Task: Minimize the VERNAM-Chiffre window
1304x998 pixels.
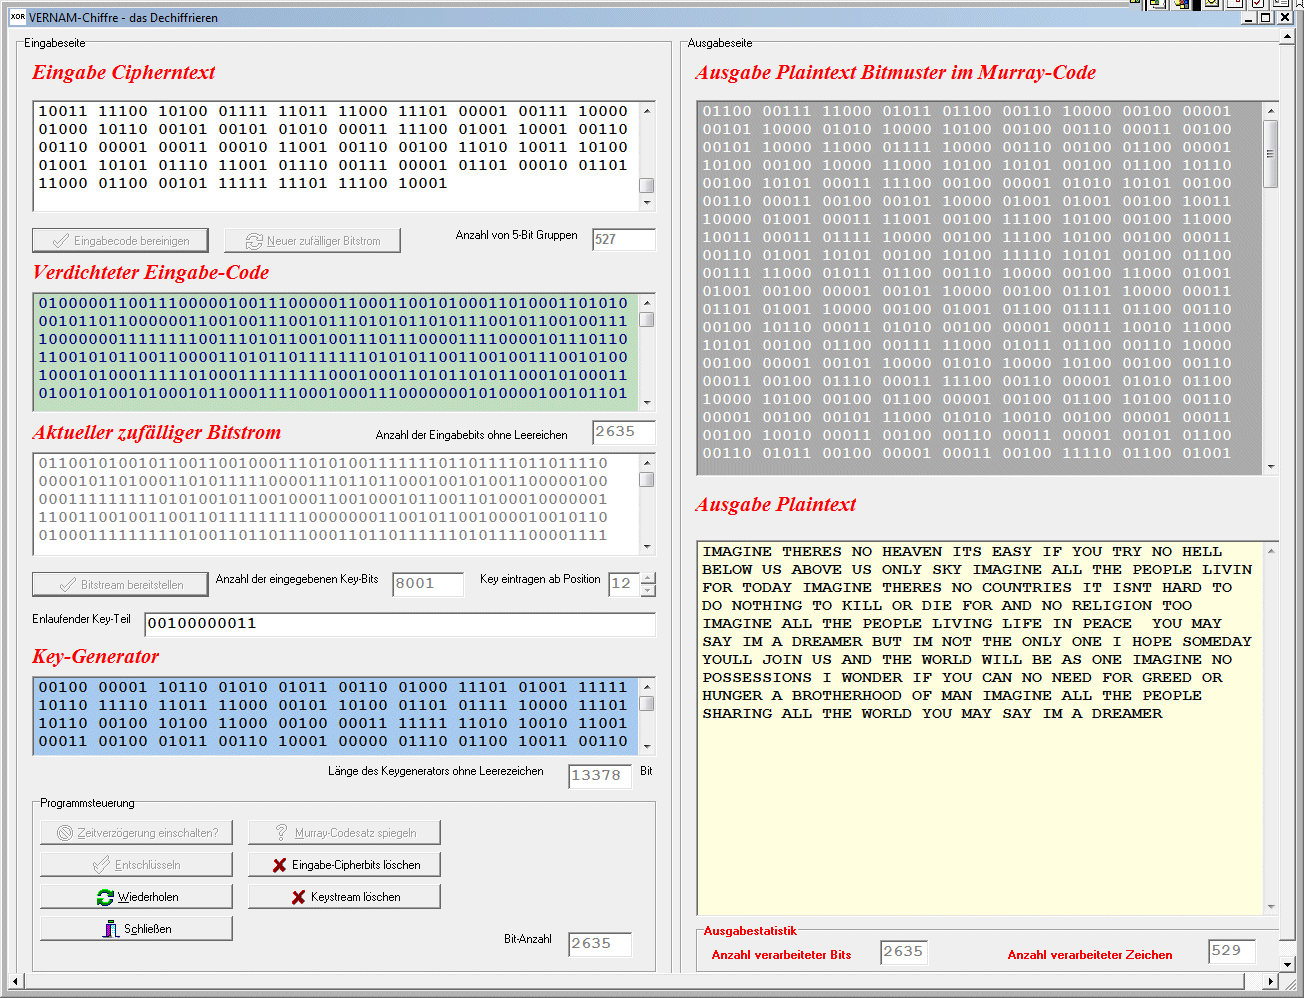Action: pyautogui.click(x=1249, y=17)
